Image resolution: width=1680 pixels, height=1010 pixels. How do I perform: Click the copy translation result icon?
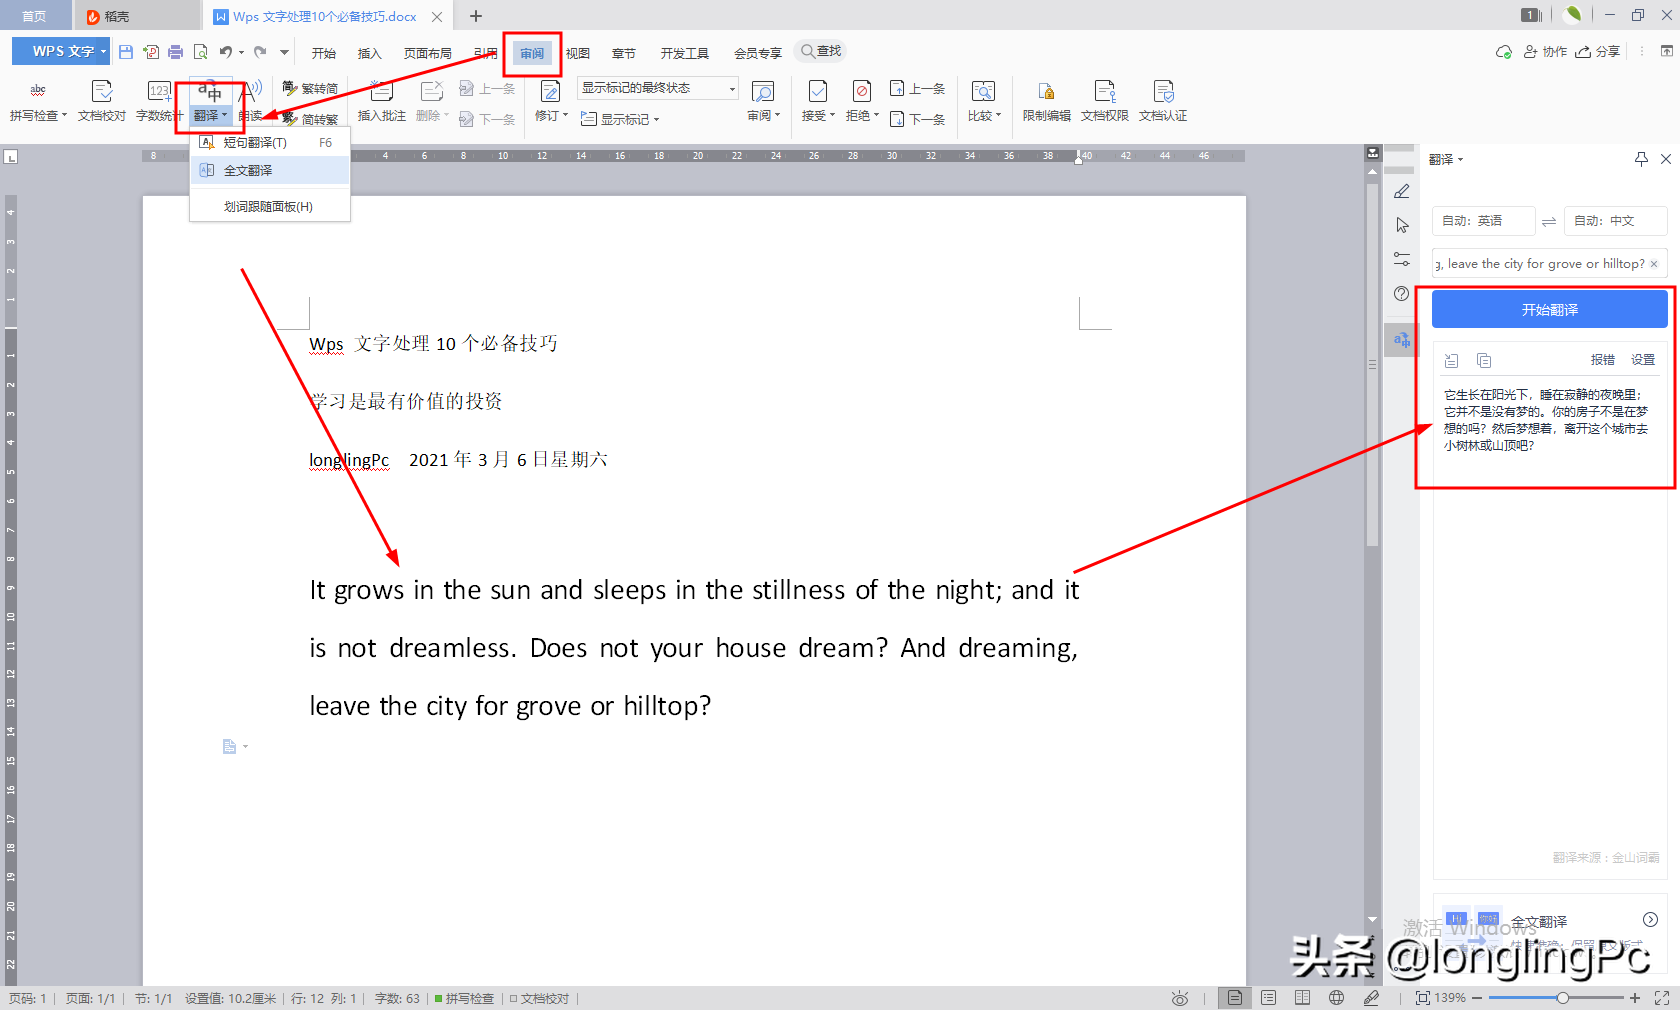1484,360
